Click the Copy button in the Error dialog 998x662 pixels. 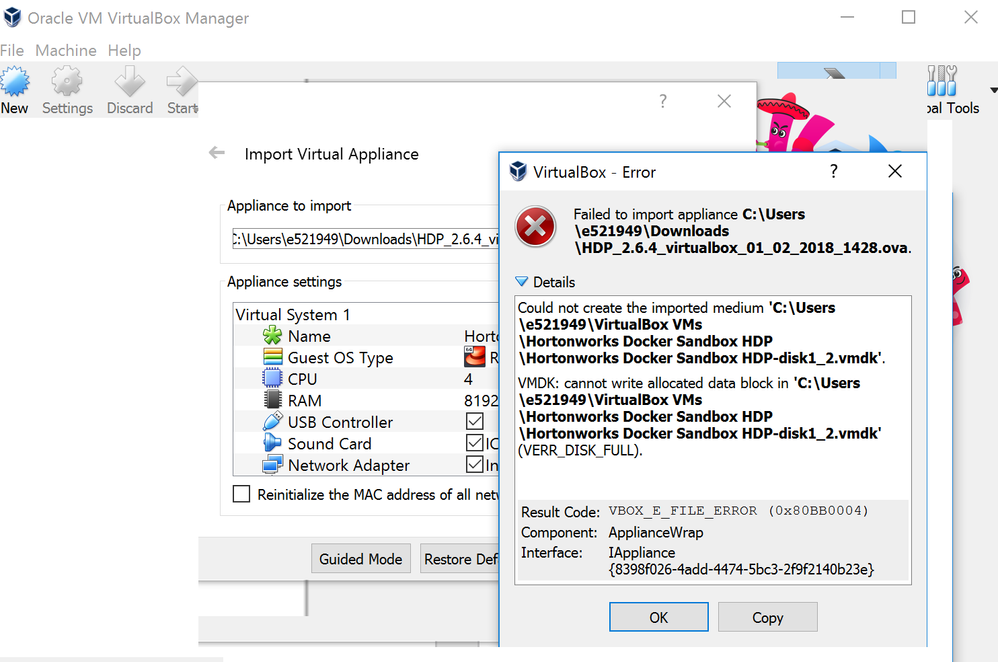pyautogui.click(x=768, y=617)
